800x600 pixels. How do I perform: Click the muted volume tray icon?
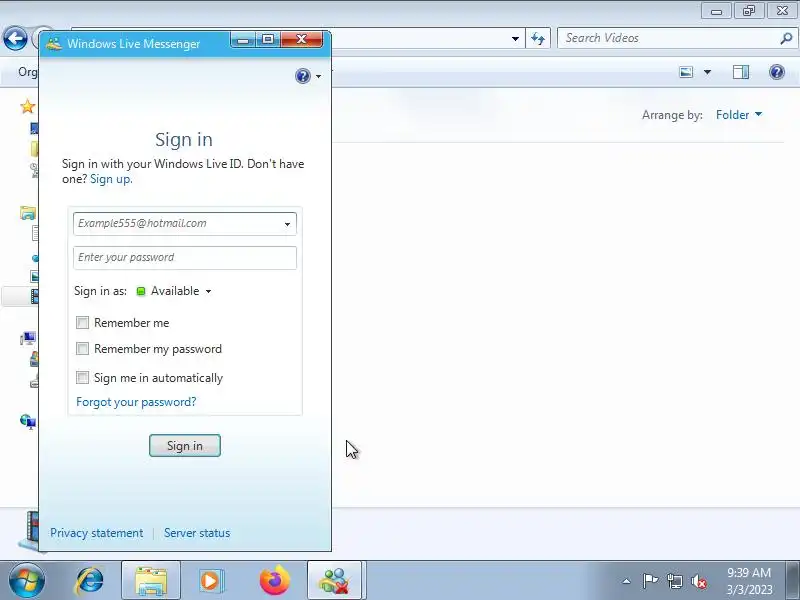[x=699, y=581]
